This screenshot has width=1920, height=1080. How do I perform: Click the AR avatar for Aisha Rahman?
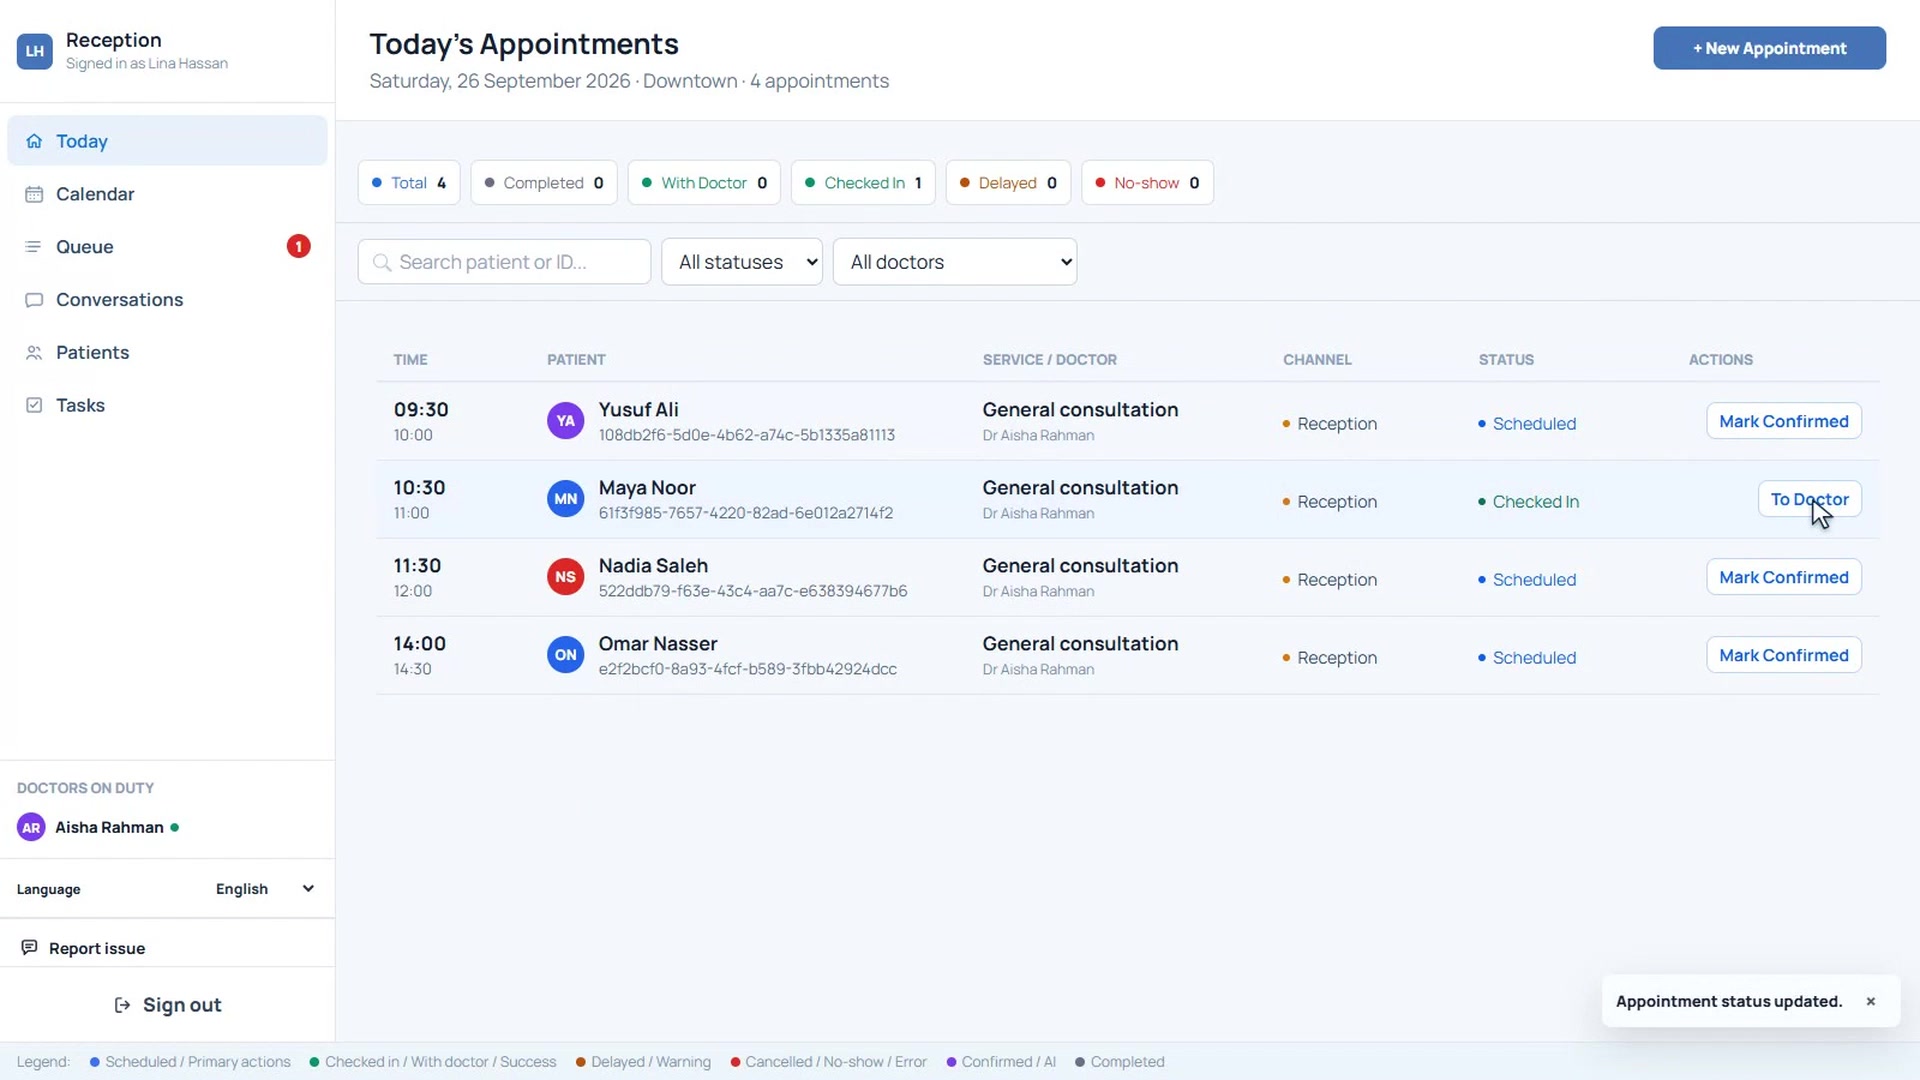(31, 828)
